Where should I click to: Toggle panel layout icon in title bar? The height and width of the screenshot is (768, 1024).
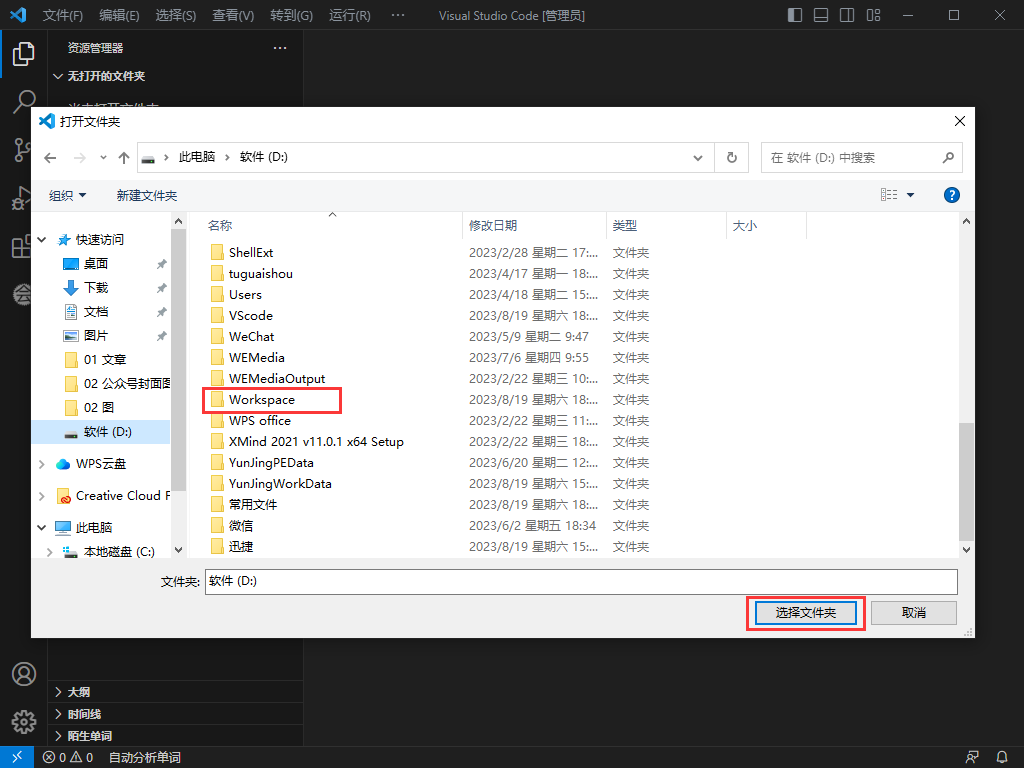pyautogui.click(x=821, y=15)
